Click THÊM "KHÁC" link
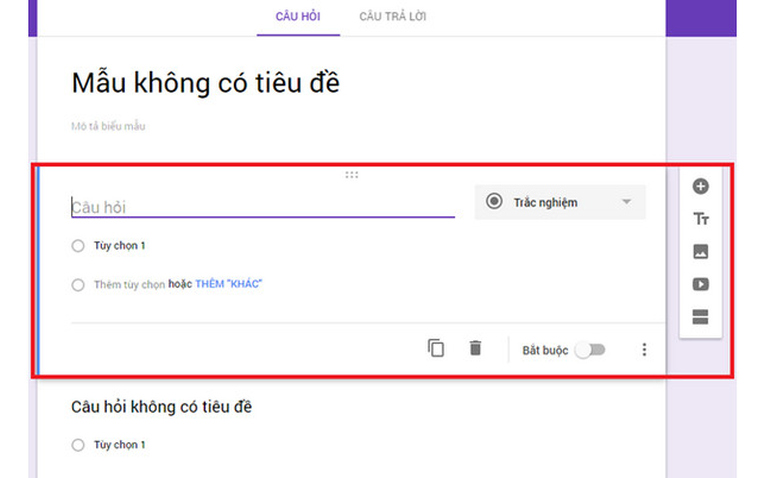 [x=228, y=284]
